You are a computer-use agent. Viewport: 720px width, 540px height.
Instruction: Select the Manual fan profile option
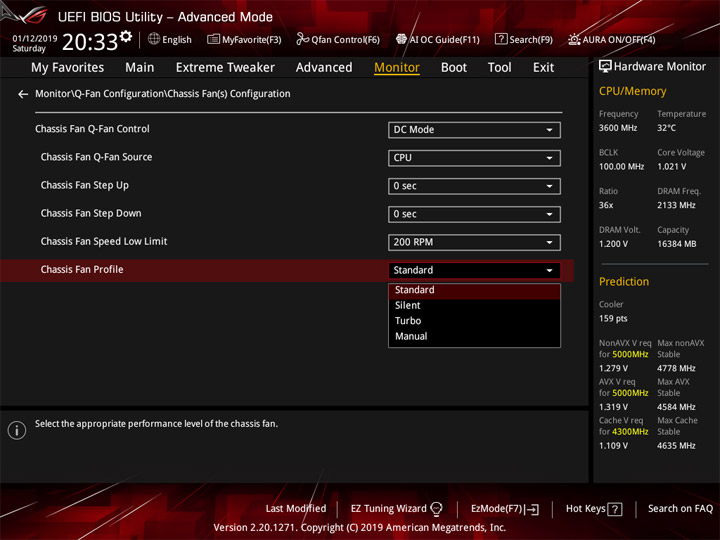pos(474,337)
